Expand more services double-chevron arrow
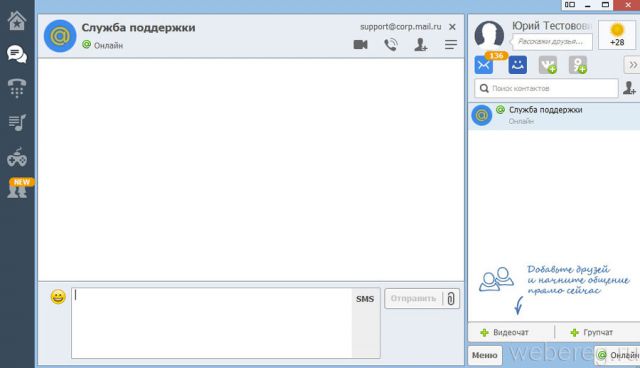The width and height of the screenshot is (640, 368). tap(632, 65)
